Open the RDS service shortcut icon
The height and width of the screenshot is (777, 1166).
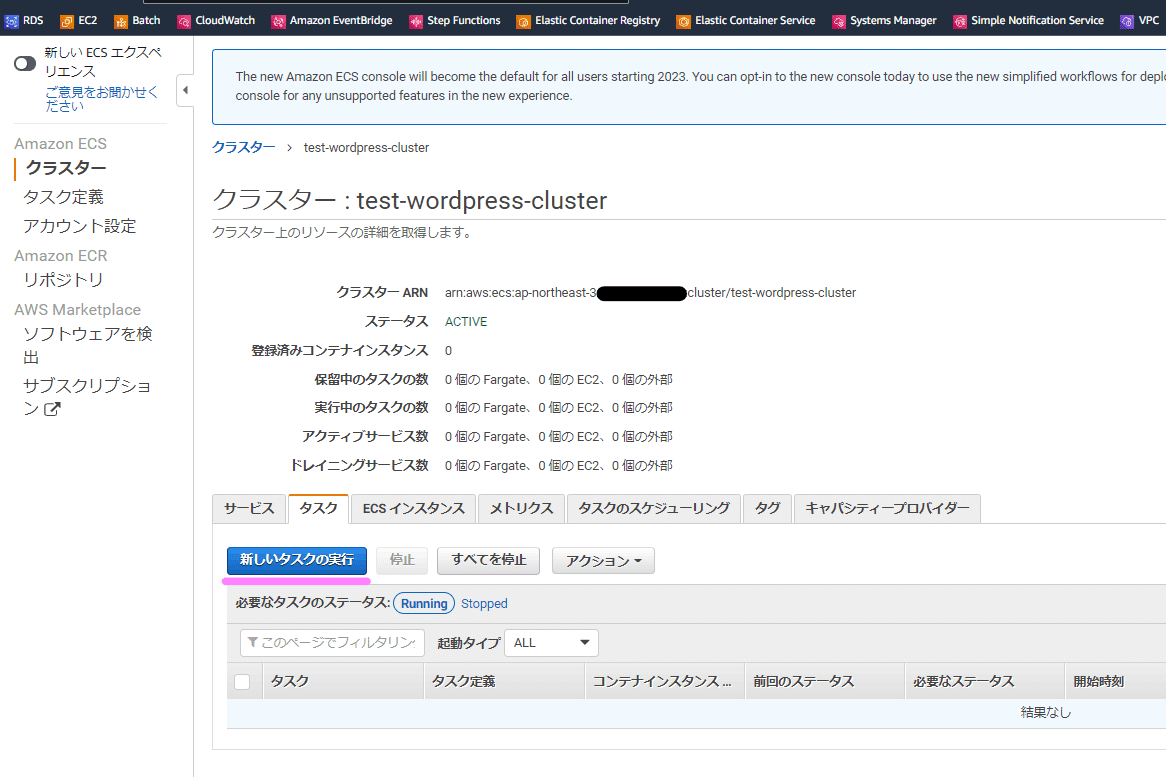[11, 22]
